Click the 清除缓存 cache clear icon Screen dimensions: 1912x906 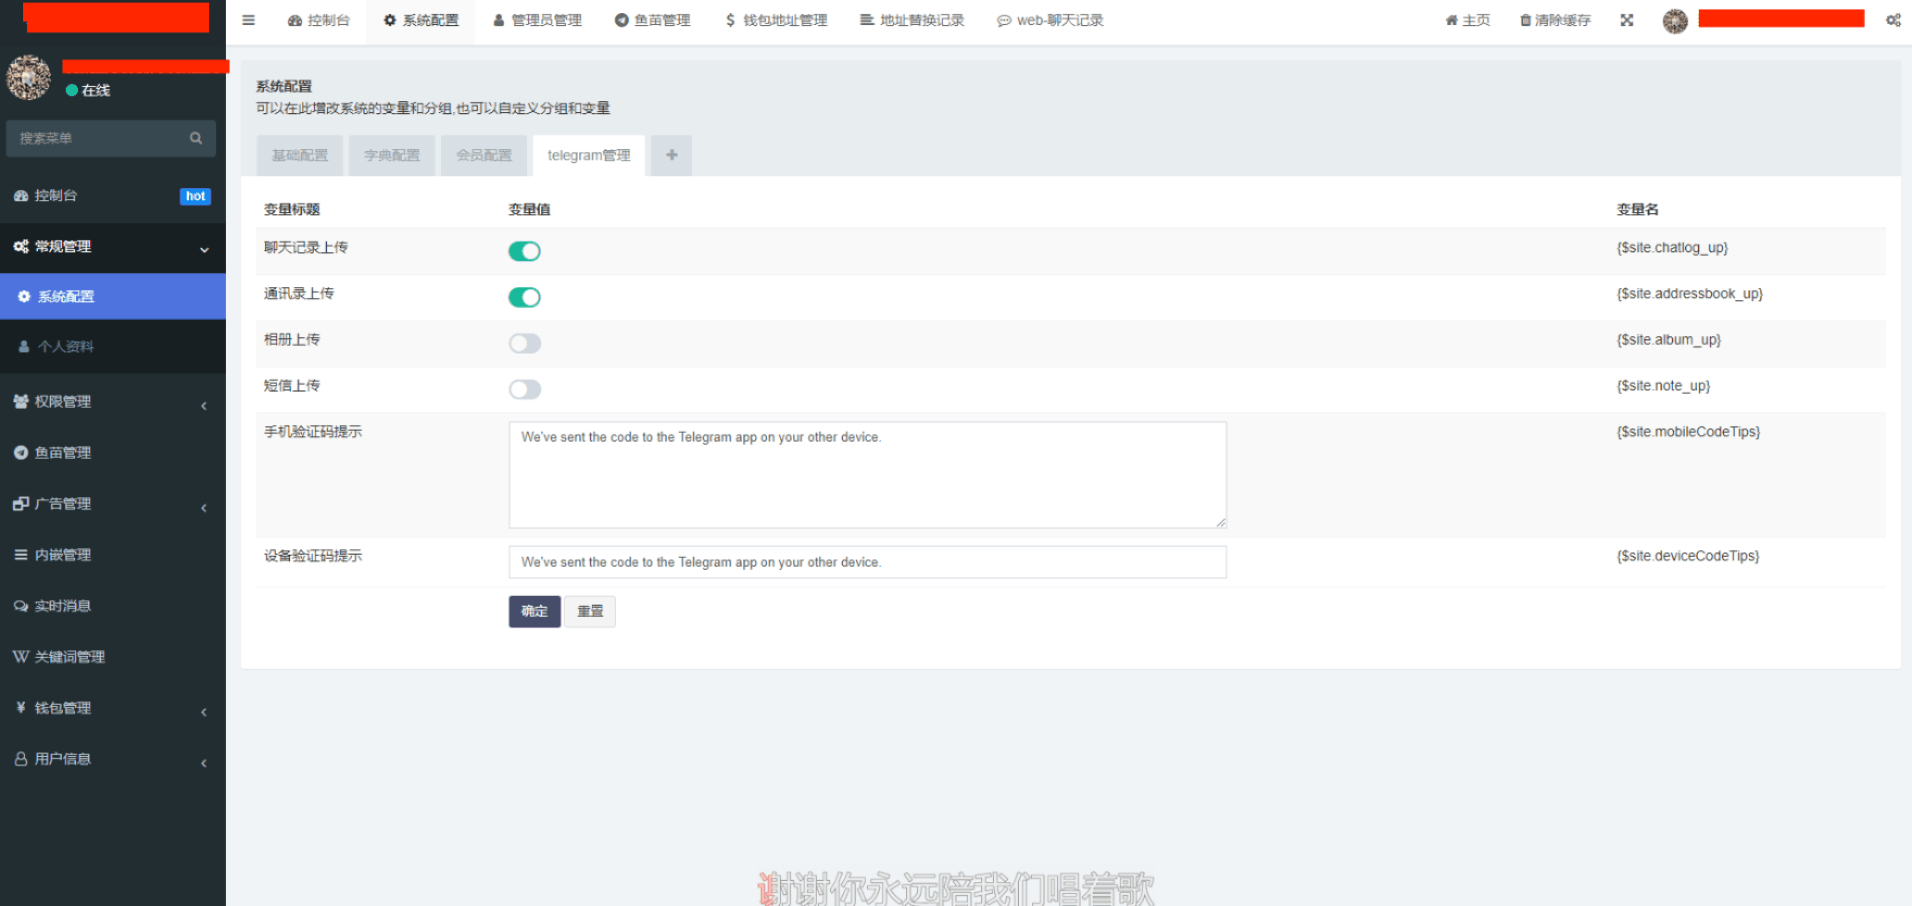[x=1524, y=19]
